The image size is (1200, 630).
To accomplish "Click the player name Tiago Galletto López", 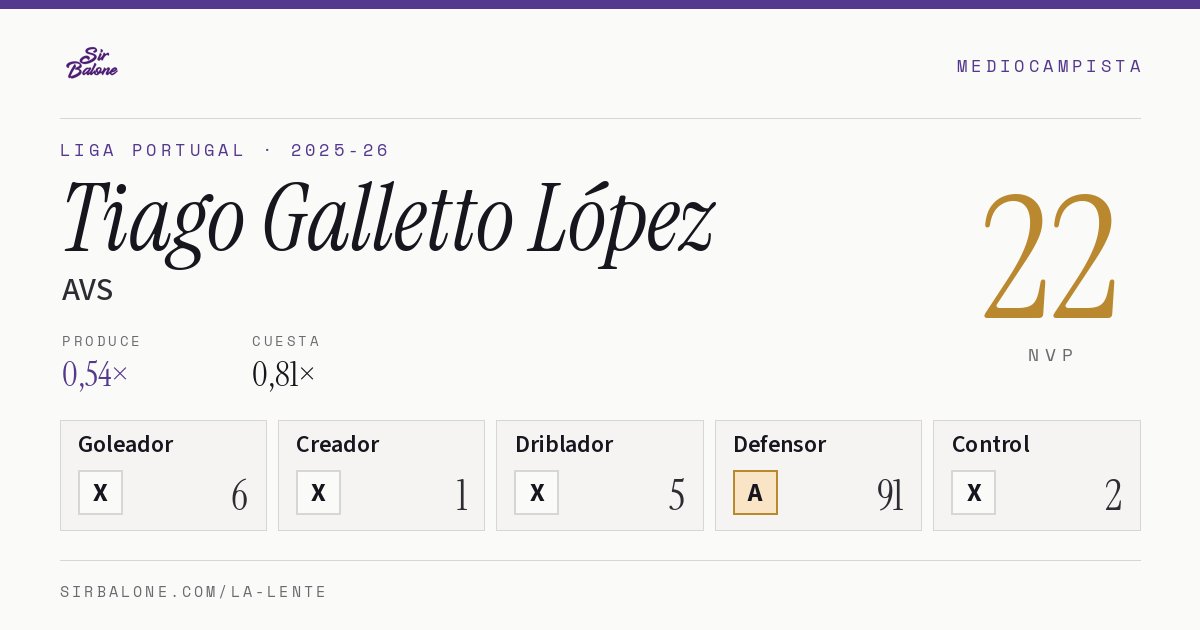I will click(388, 220).
